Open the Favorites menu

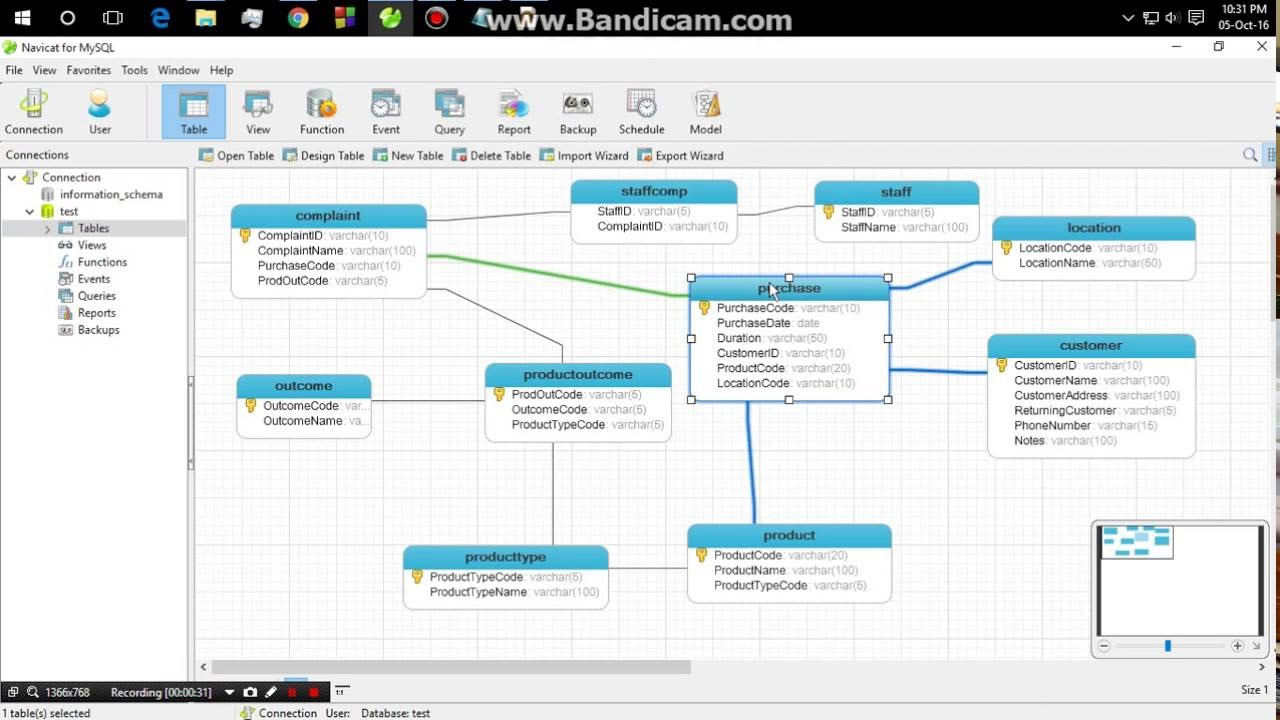pos(89,70)
